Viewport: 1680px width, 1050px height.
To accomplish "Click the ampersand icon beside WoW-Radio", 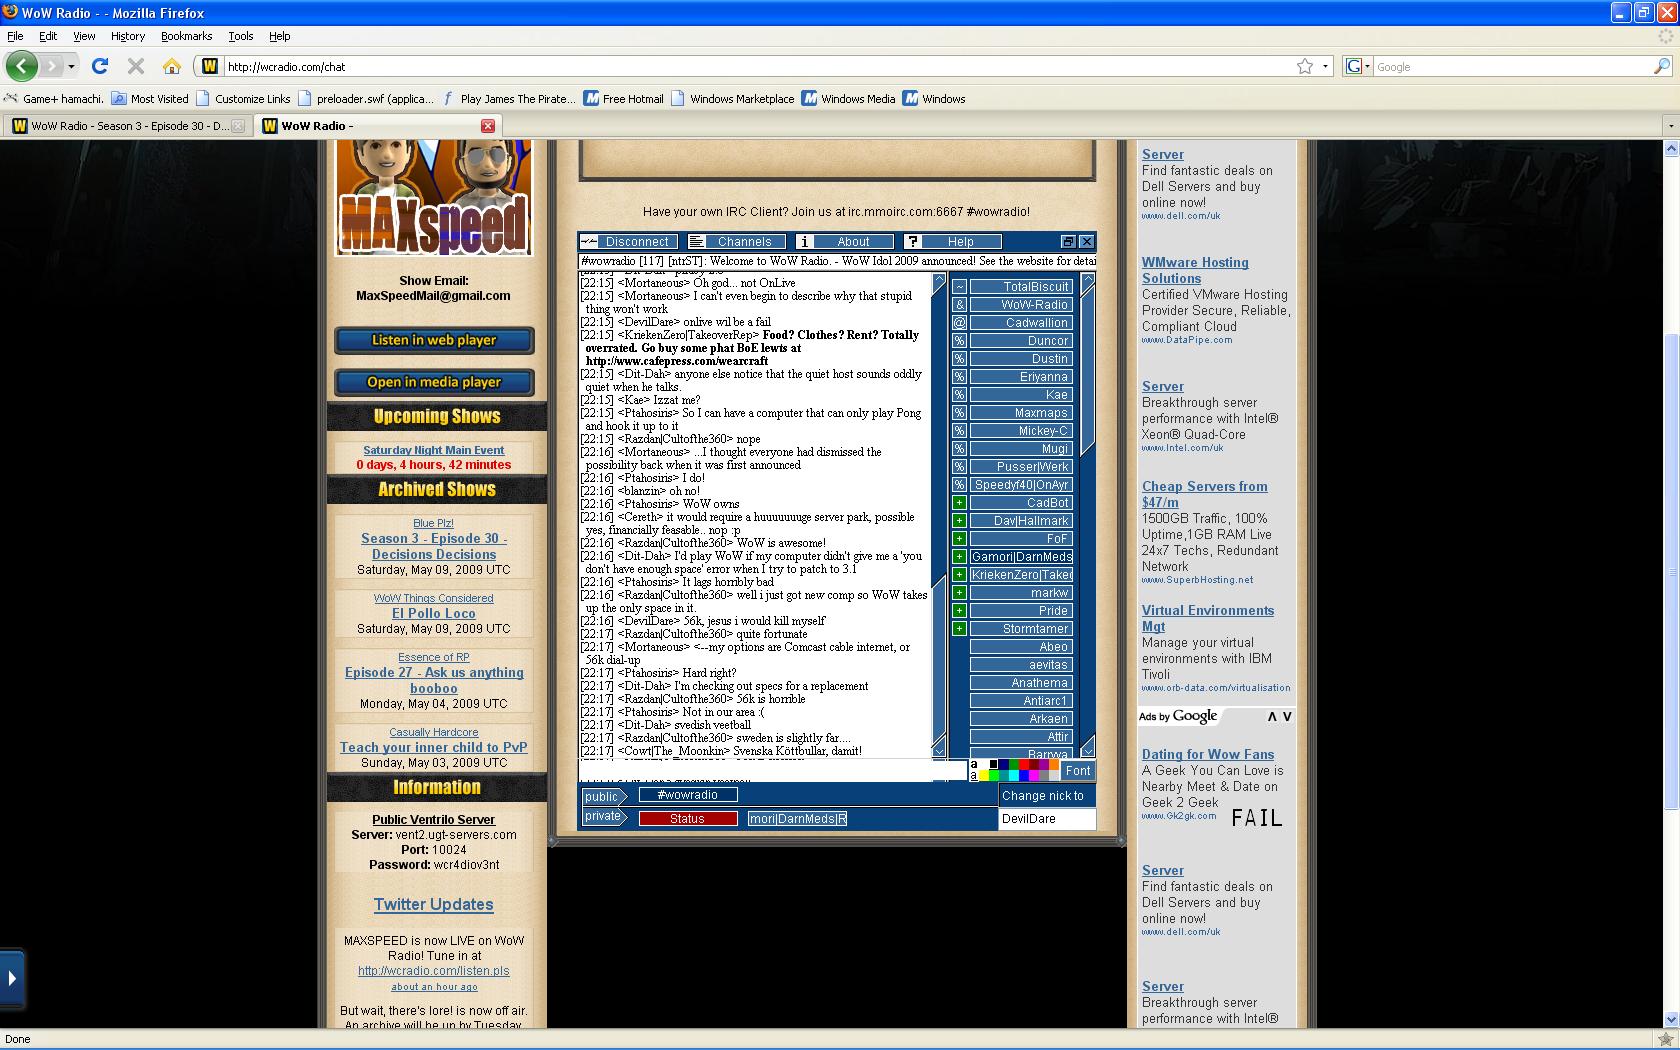I will pos(959,305).
